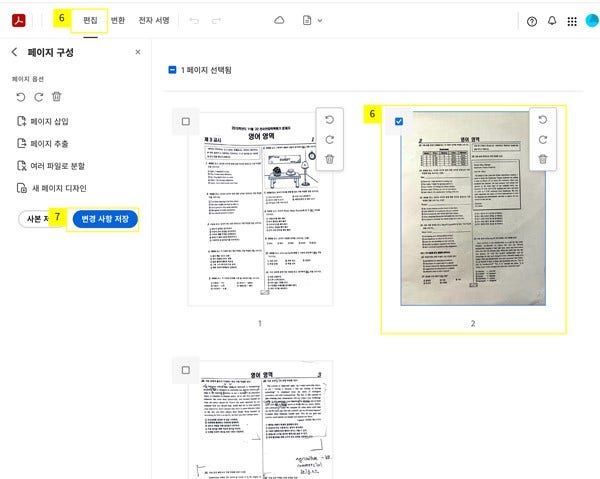This screenshot has height=479, width=600.
Task: Rotate page 2 clockwise
Action: (x=543, y=140)
